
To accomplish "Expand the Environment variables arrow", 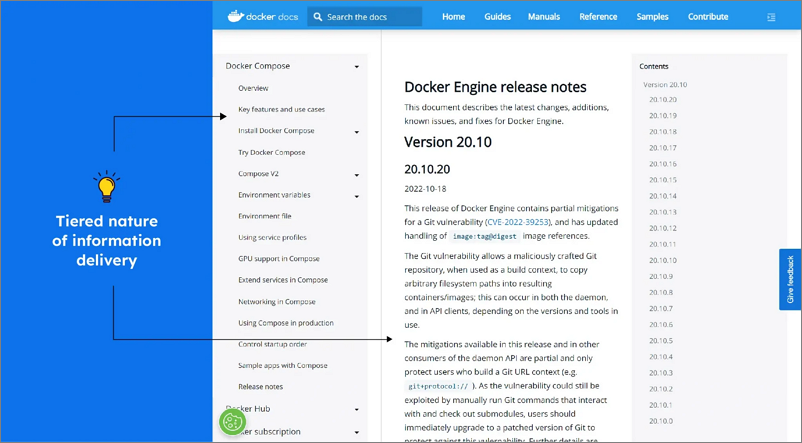I will pyautogui.click(x=357, y=196).
